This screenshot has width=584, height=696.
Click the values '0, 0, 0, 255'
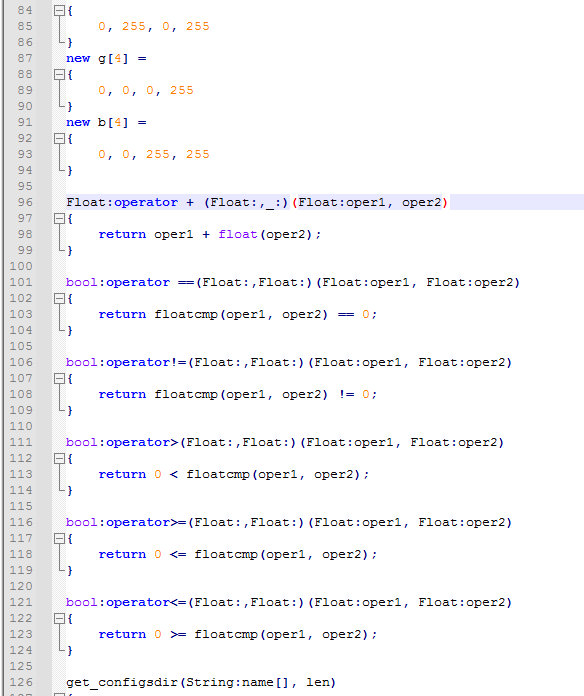[146, 91]
